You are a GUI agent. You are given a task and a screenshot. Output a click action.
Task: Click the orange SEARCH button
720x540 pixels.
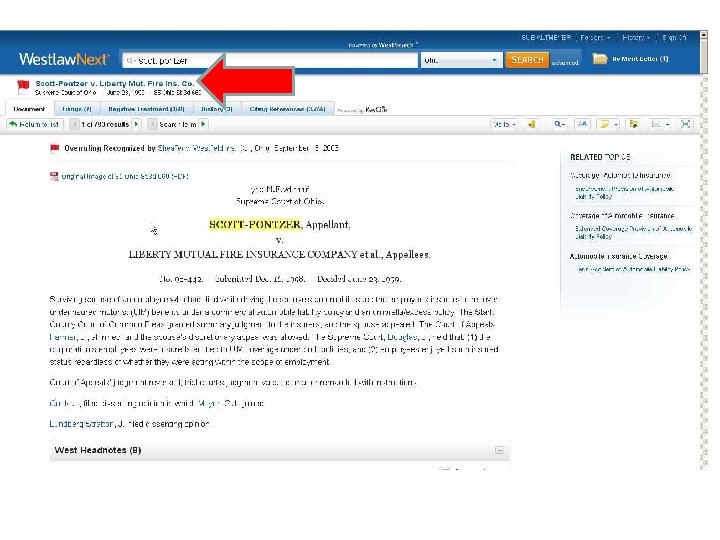tap(527, 60)
